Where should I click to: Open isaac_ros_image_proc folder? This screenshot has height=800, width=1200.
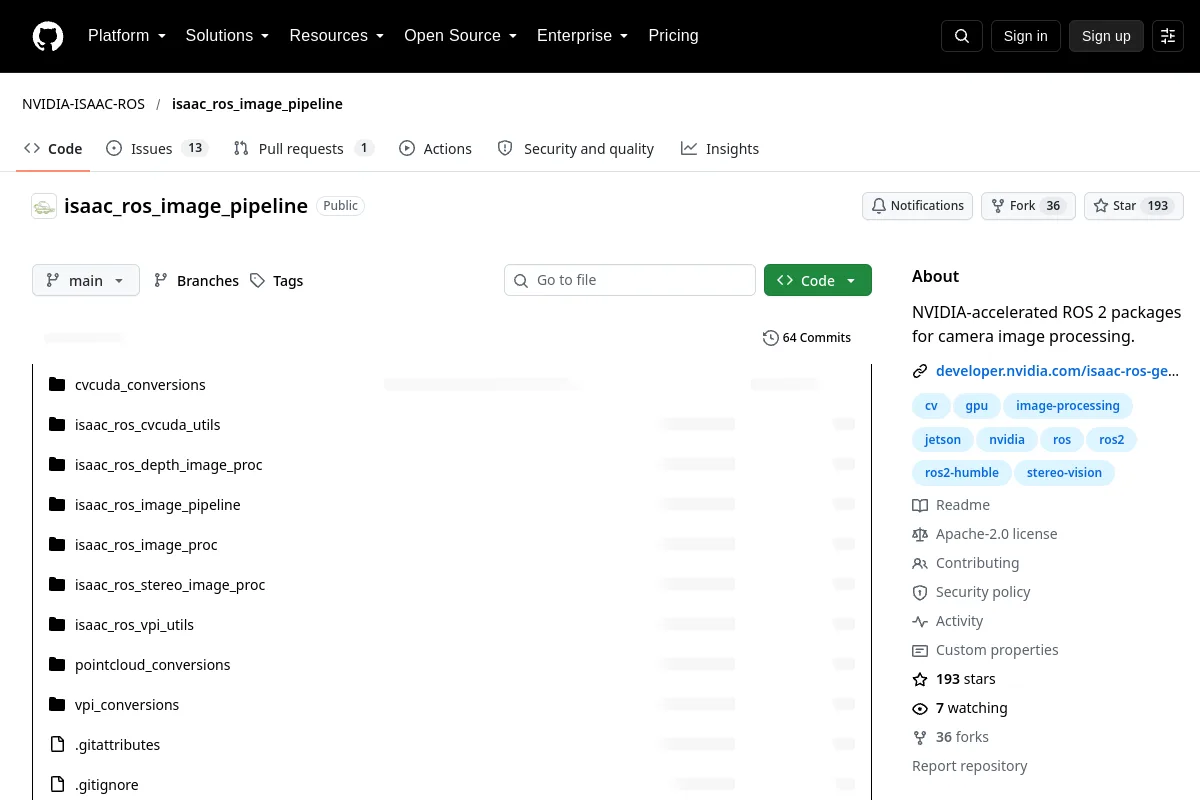click(x=146, y=545)
